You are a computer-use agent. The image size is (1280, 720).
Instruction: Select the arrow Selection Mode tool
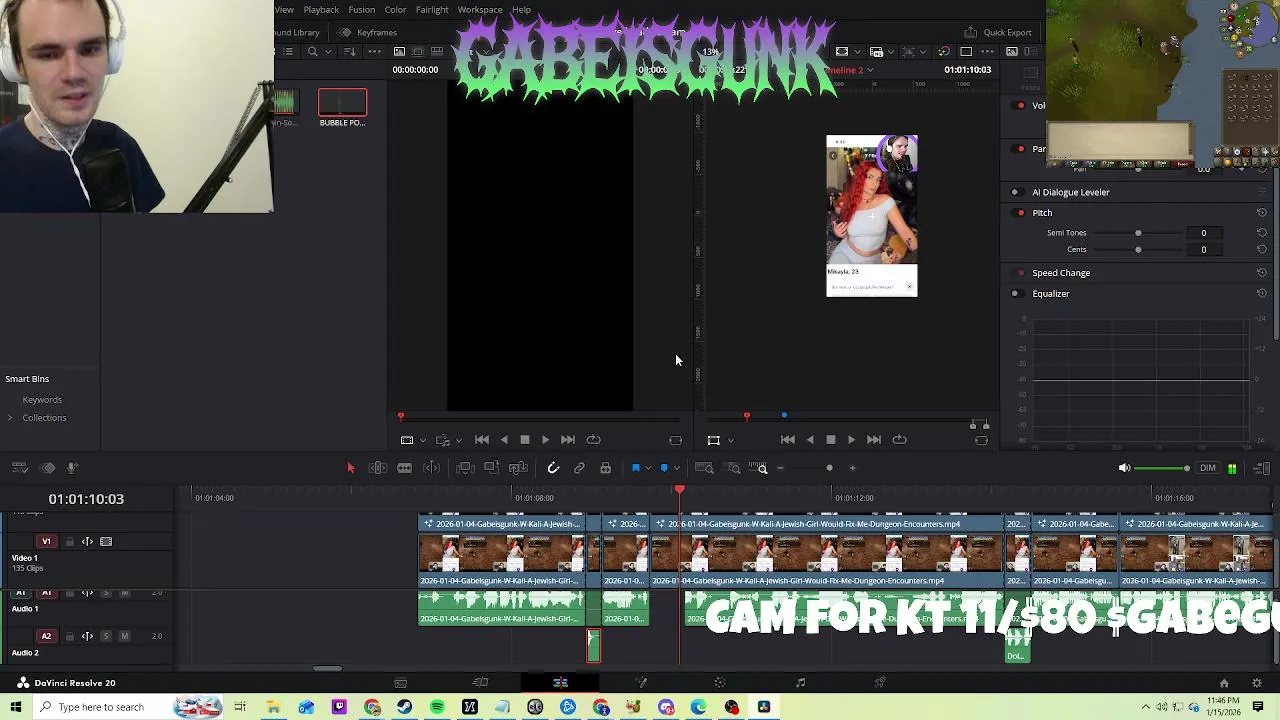coord(350,468)
